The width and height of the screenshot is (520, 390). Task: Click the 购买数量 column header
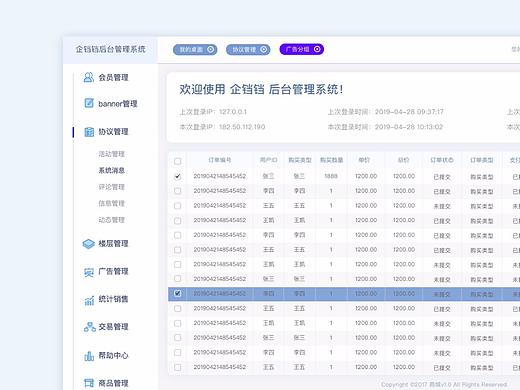pos(331,160)
